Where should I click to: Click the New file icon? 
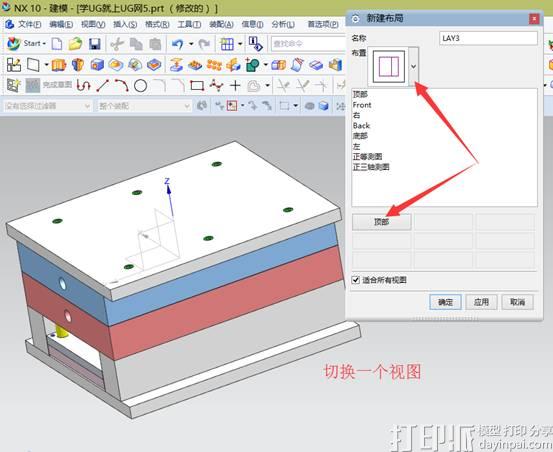click(x=57, y=44)
